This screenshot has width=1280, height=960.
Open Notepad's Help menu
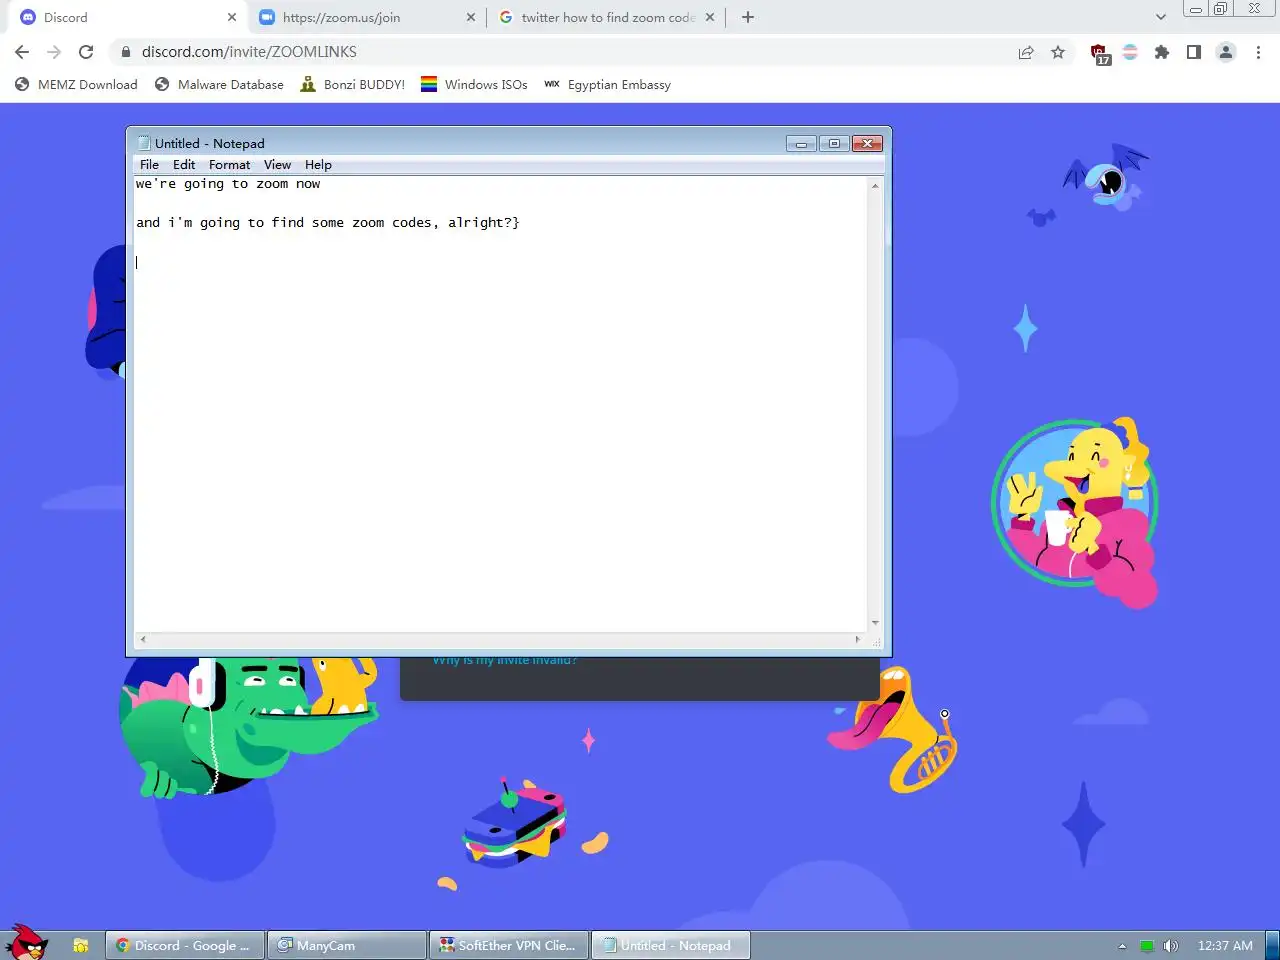point(318,165)
